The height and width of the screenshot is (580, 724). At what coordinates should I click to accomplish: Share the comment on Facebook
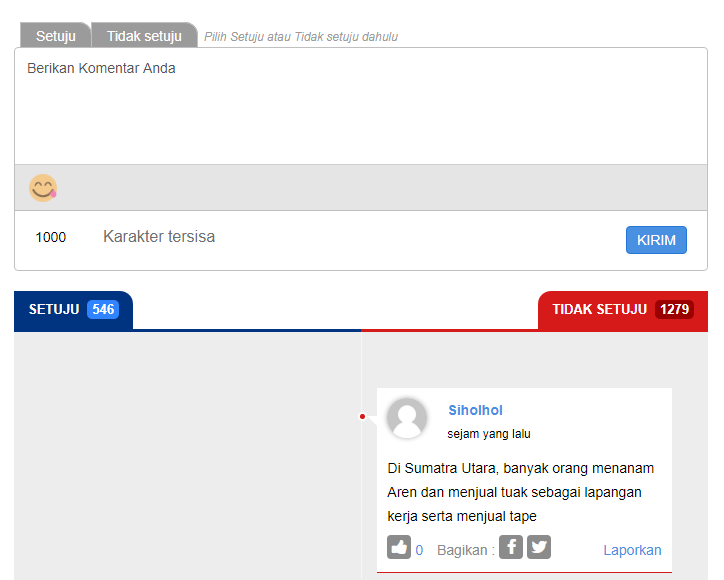tap(511, 548)
